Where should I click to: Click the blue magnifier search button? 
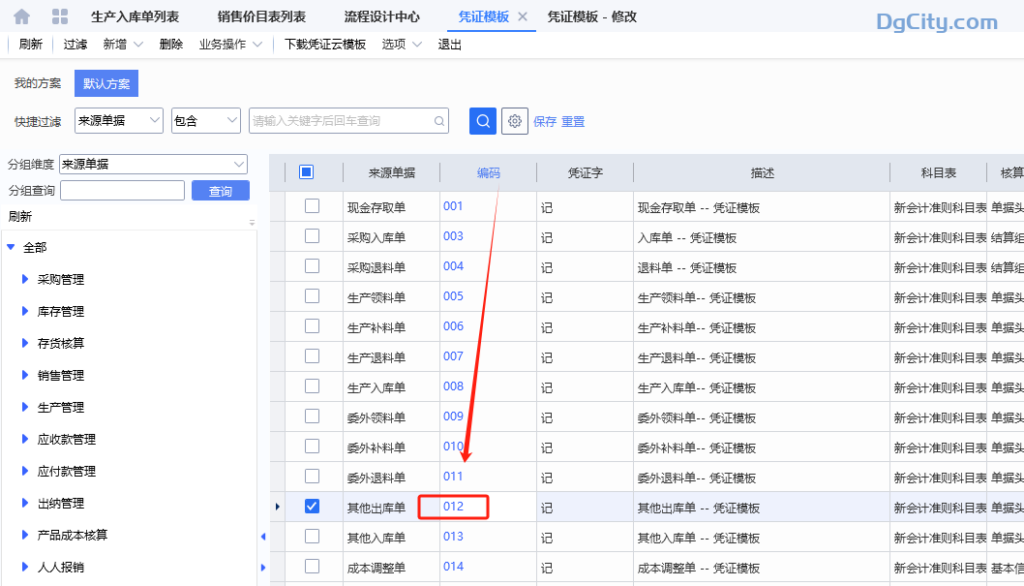(x=482, y=120)
